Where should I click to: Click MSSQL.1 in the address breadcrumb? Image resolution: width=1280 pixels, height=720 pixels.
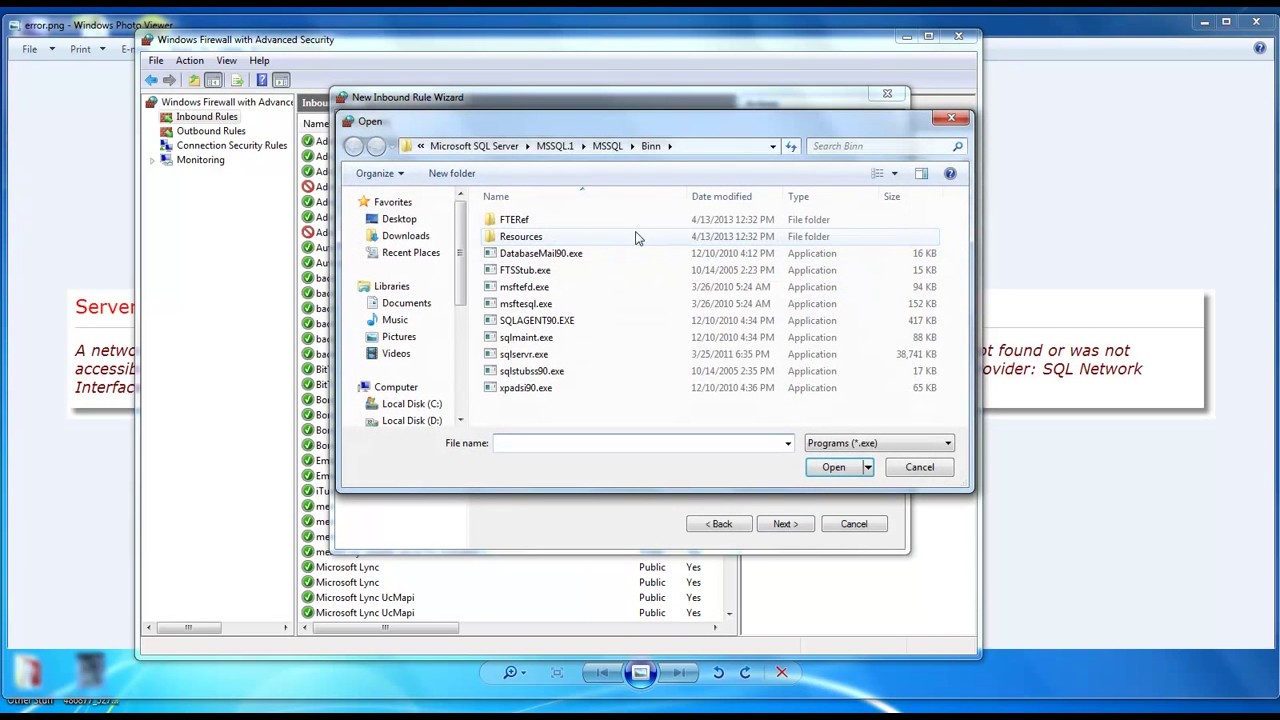(555, 146)
